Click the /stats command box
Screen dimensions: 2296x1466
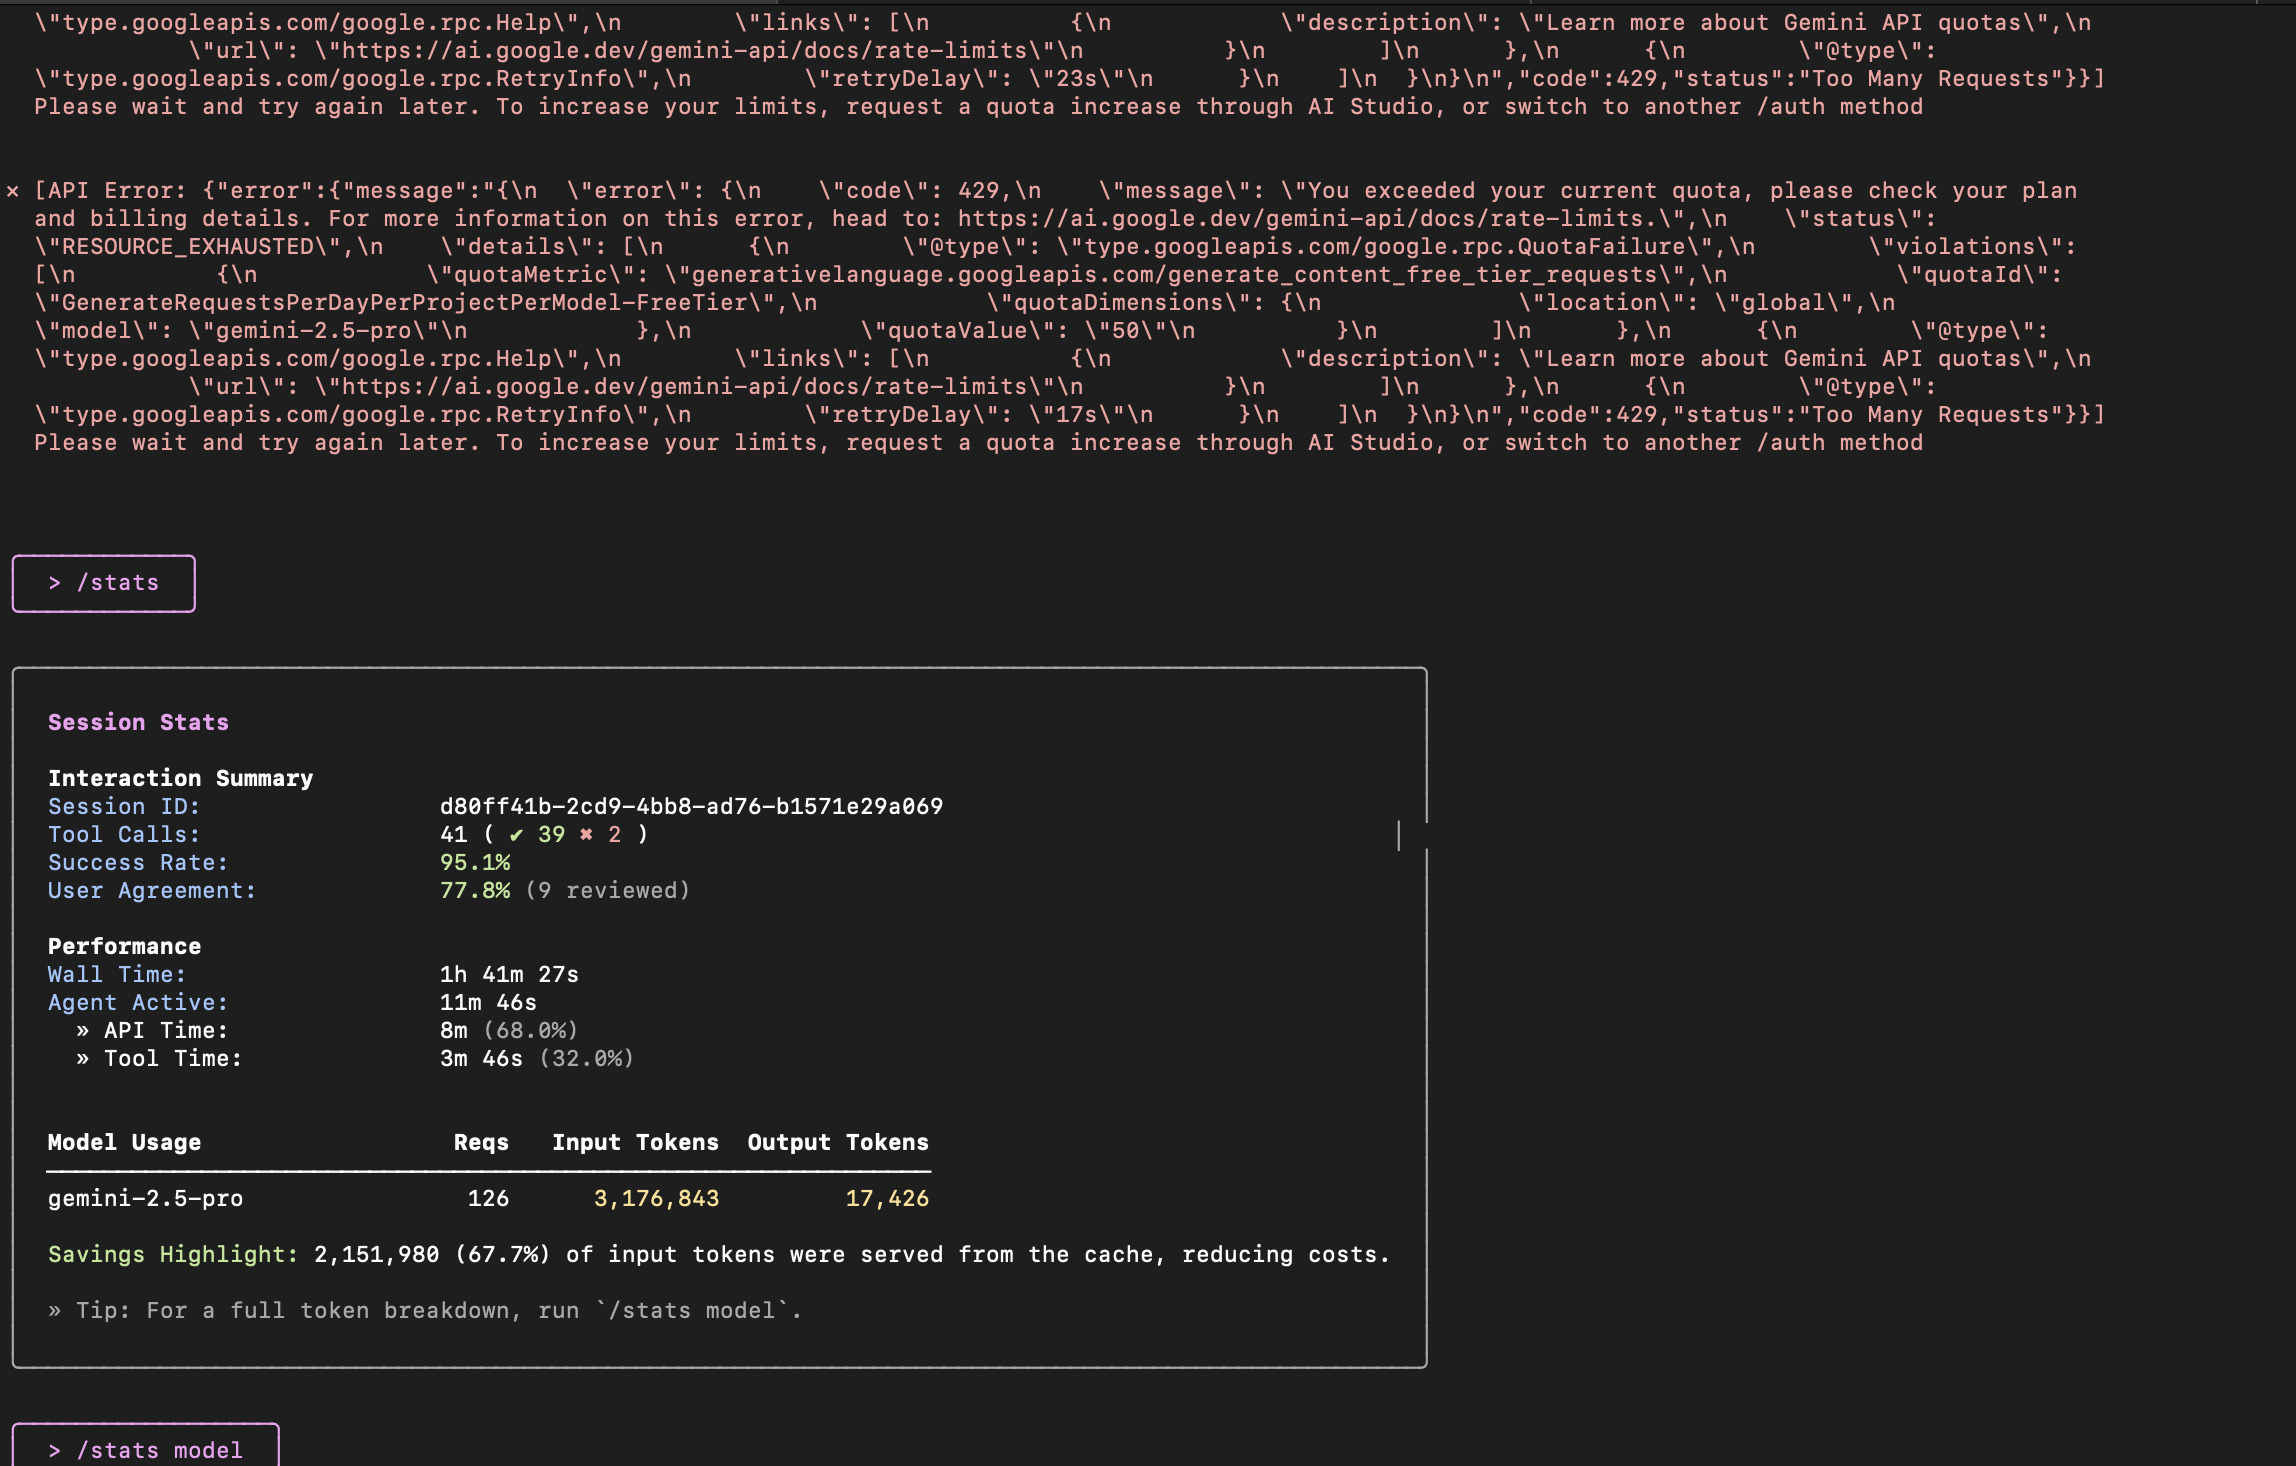[104, 583]
